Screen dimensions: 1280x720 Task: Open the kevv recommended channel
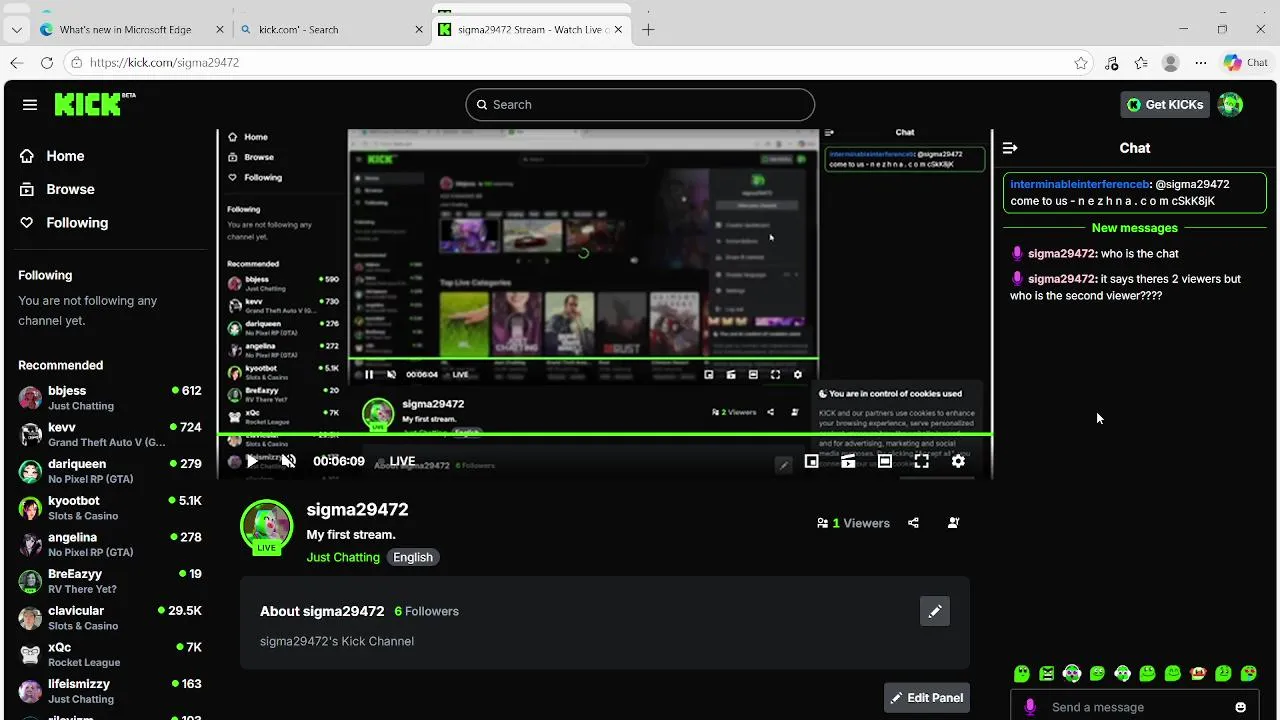pos(110,434)
